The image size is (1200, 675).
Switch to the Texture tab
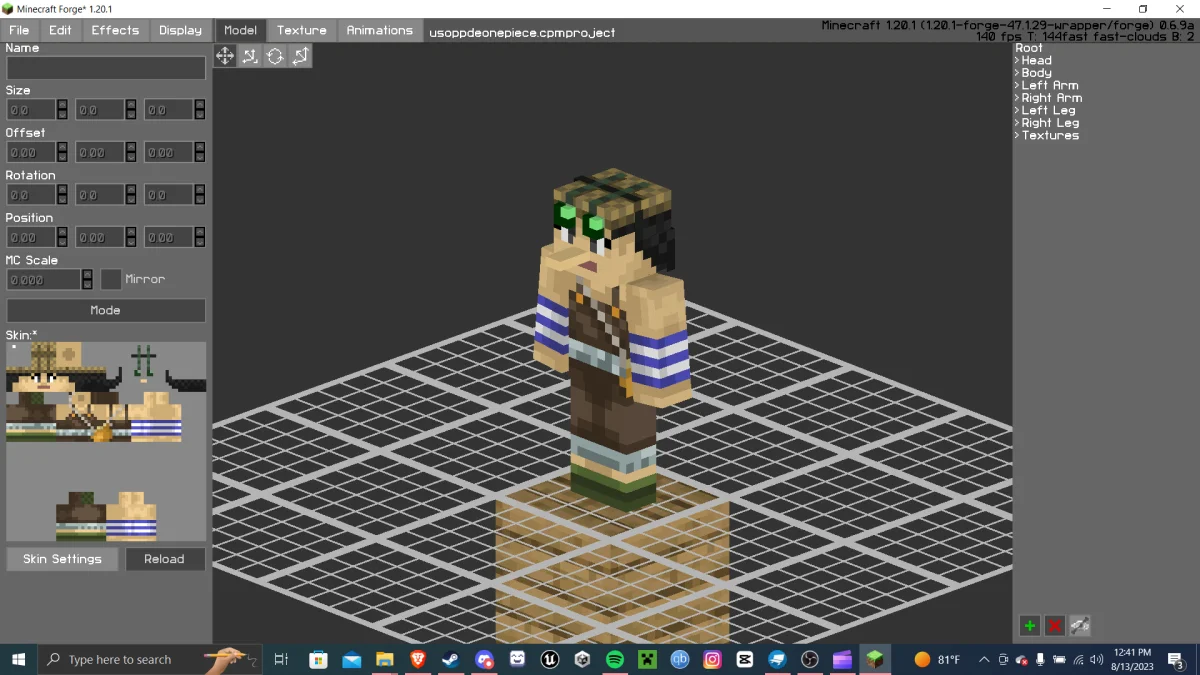pos(302,30)
